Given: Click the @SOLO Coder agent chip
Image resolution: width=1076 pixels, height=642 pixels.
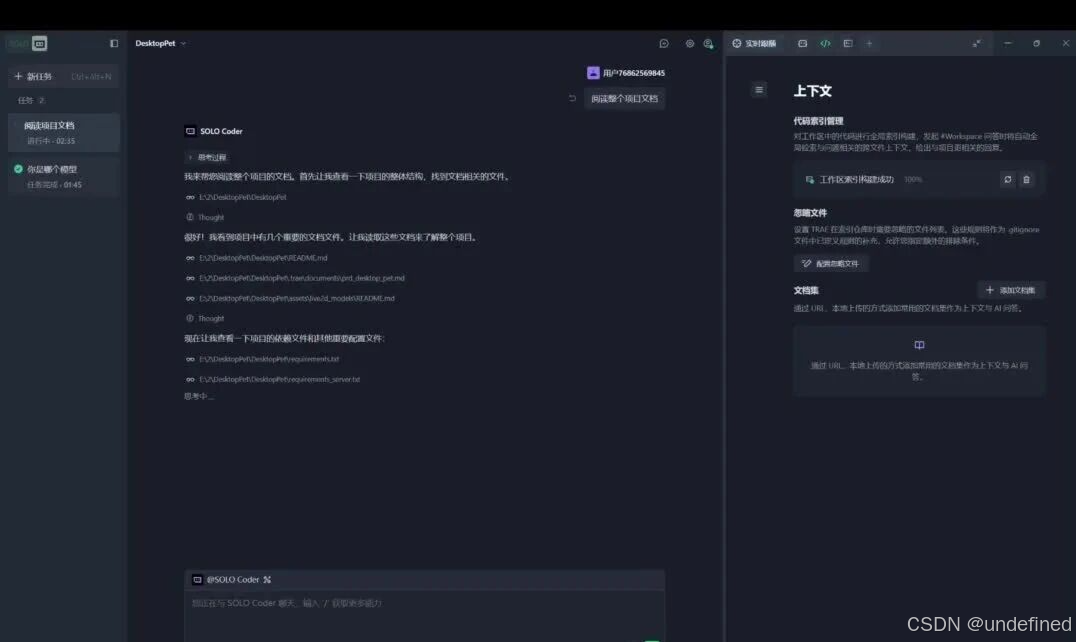Looking at the screenshot, I should coord(233,580).
